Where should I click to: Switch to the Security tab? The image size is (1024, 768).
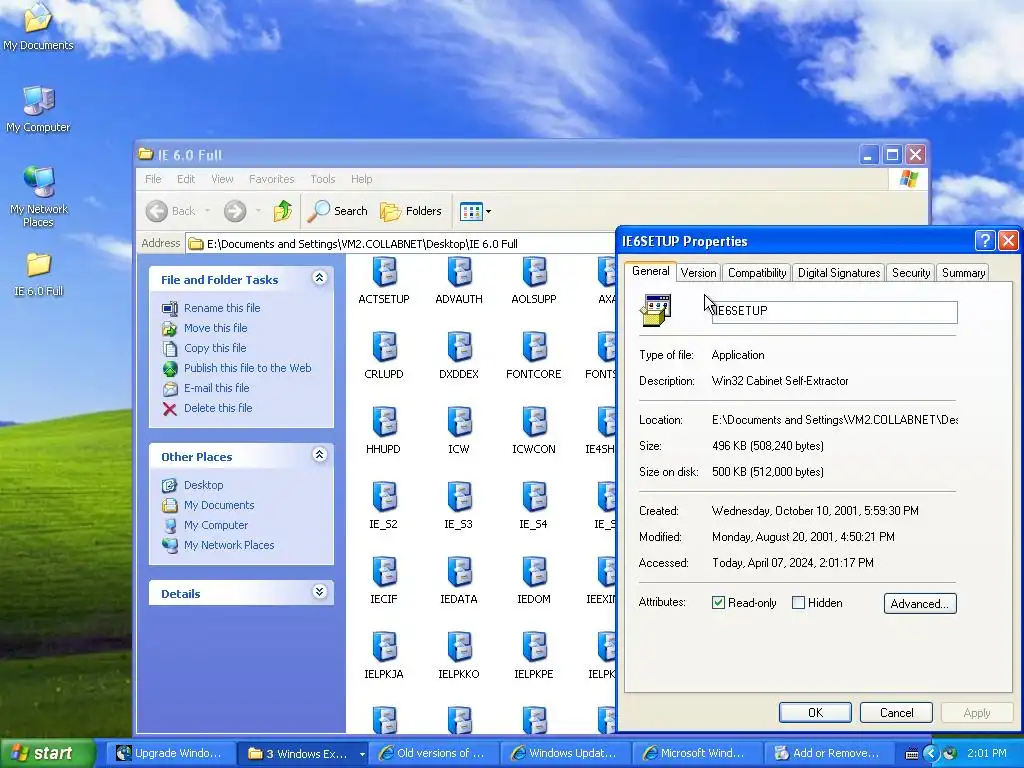tap(910, 273)
